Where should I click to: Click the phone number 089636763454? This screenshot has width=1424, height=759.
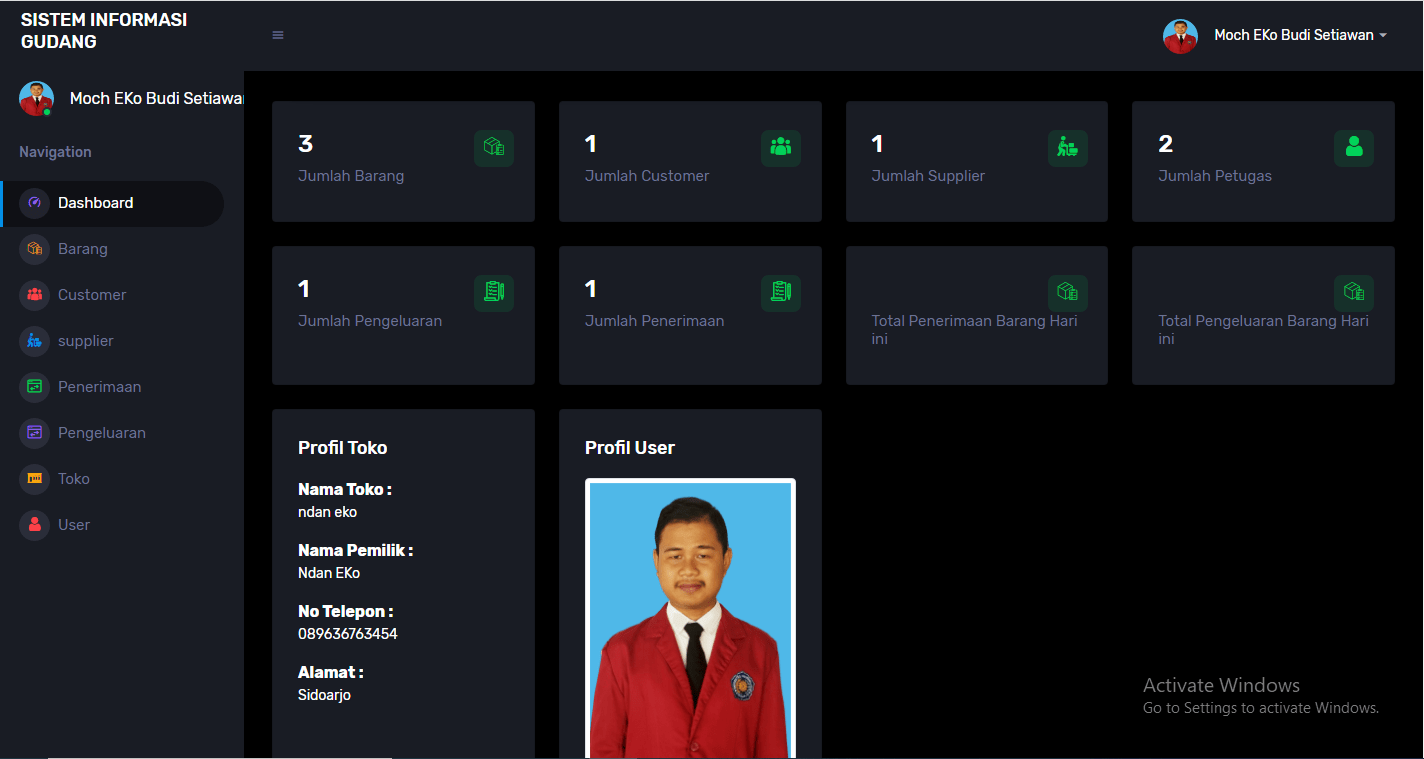tap(348, 634)
